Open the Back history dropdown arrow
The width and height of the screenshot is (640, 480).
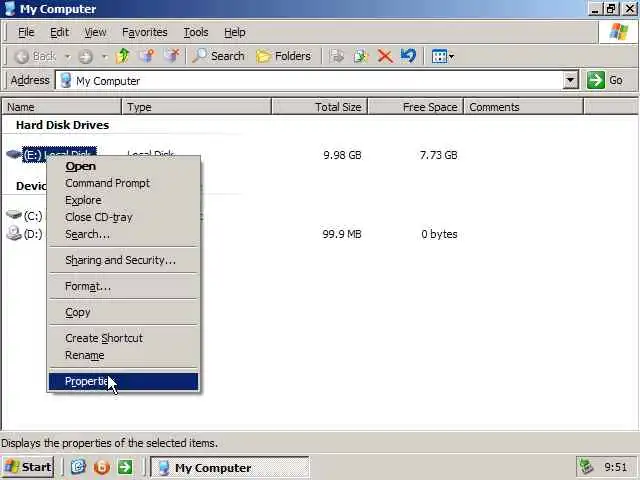pos(68,56)
